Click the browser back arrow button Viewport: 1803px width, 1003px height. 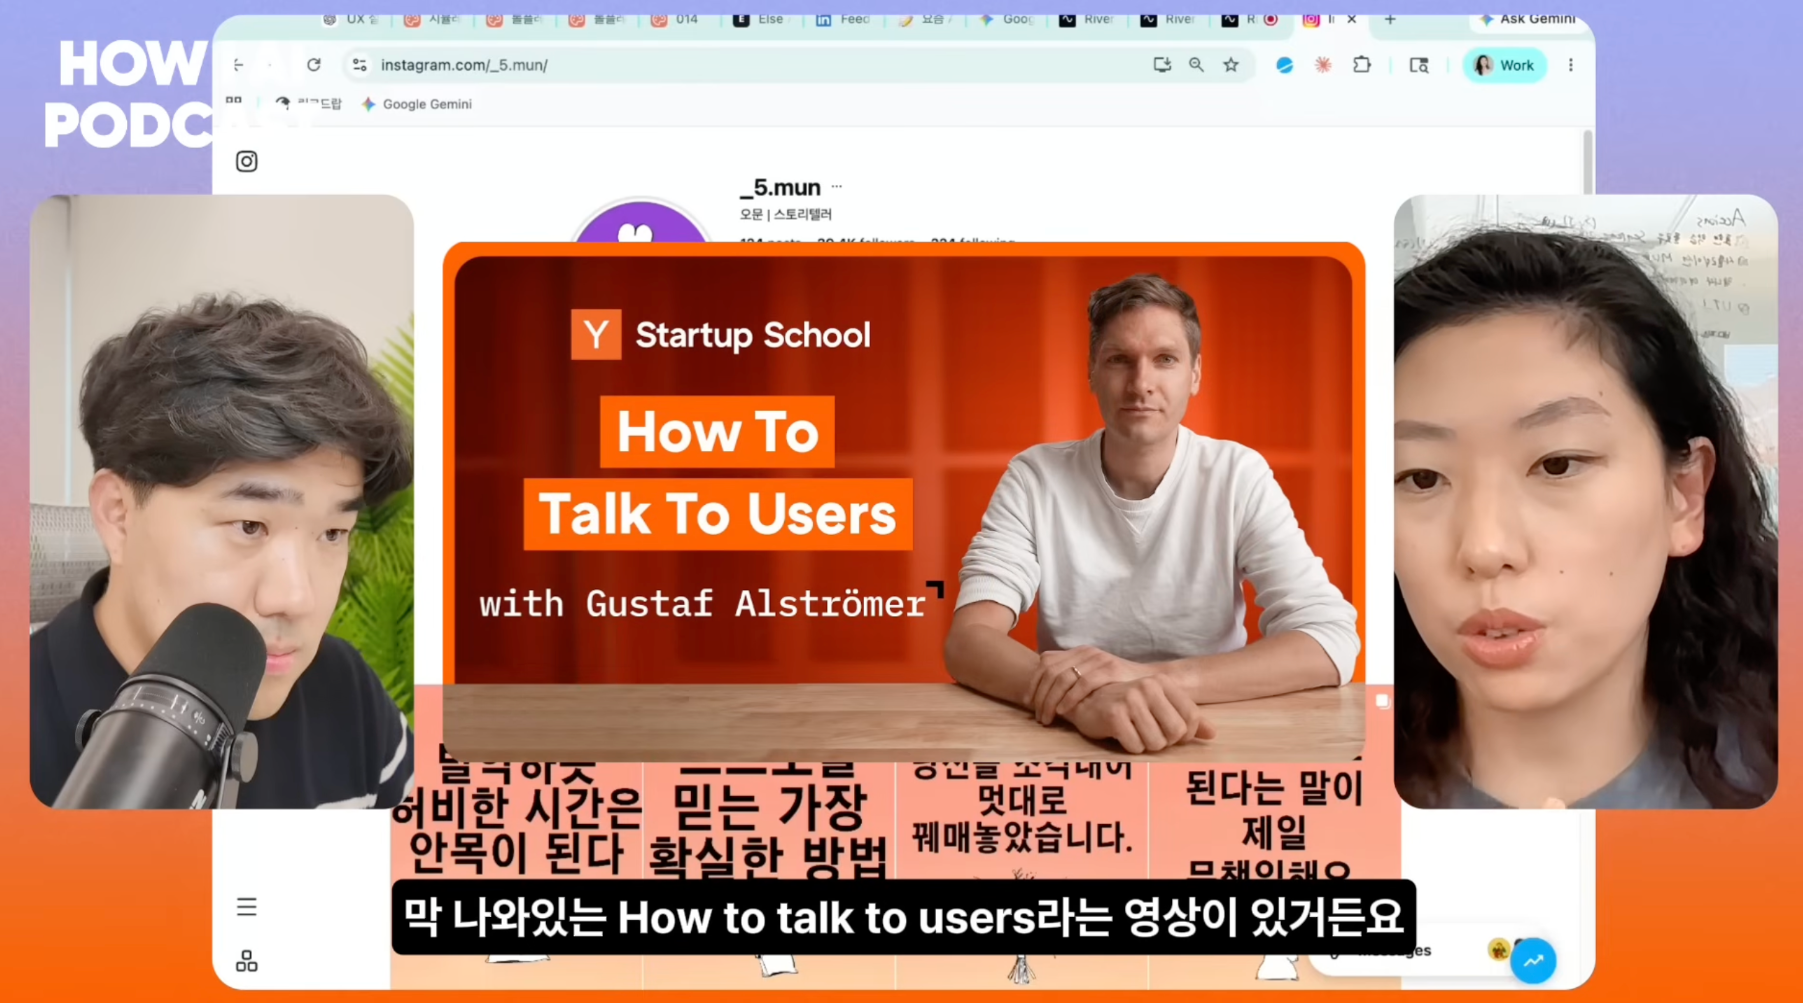coord(238,65)
